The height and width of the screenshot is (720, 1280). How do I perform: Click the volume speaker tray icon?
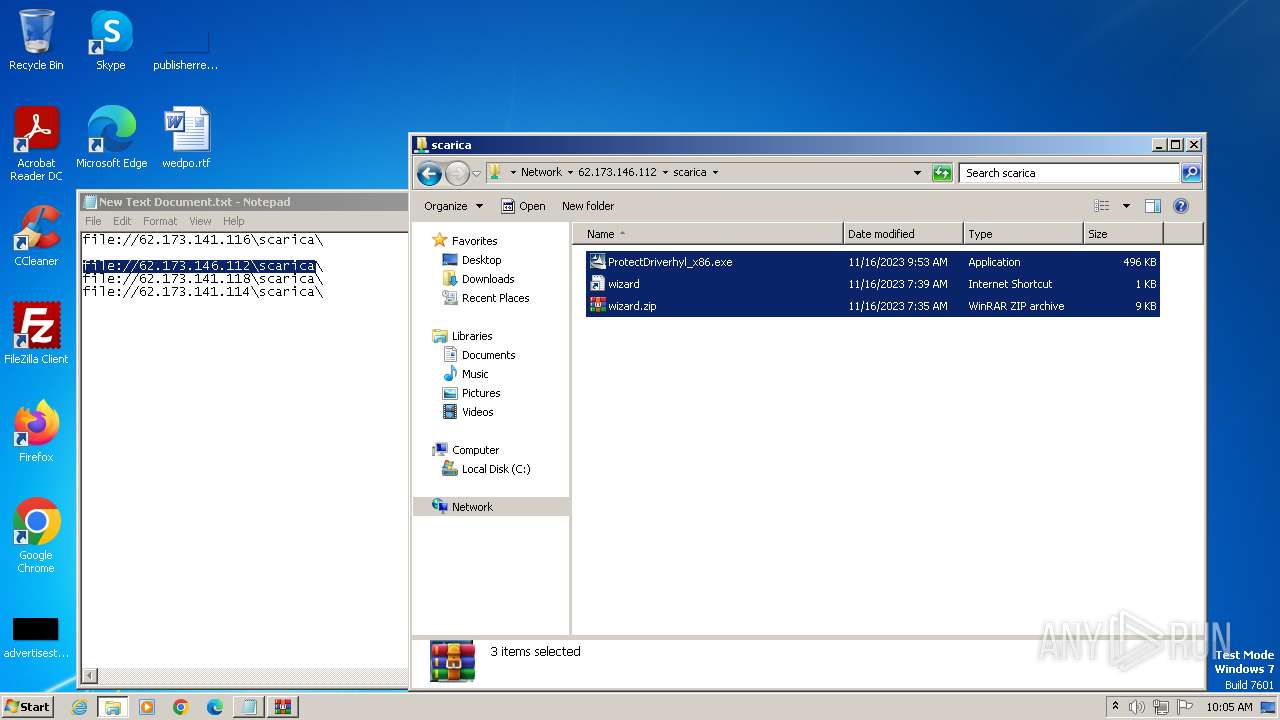click(x=1136, y=707)
